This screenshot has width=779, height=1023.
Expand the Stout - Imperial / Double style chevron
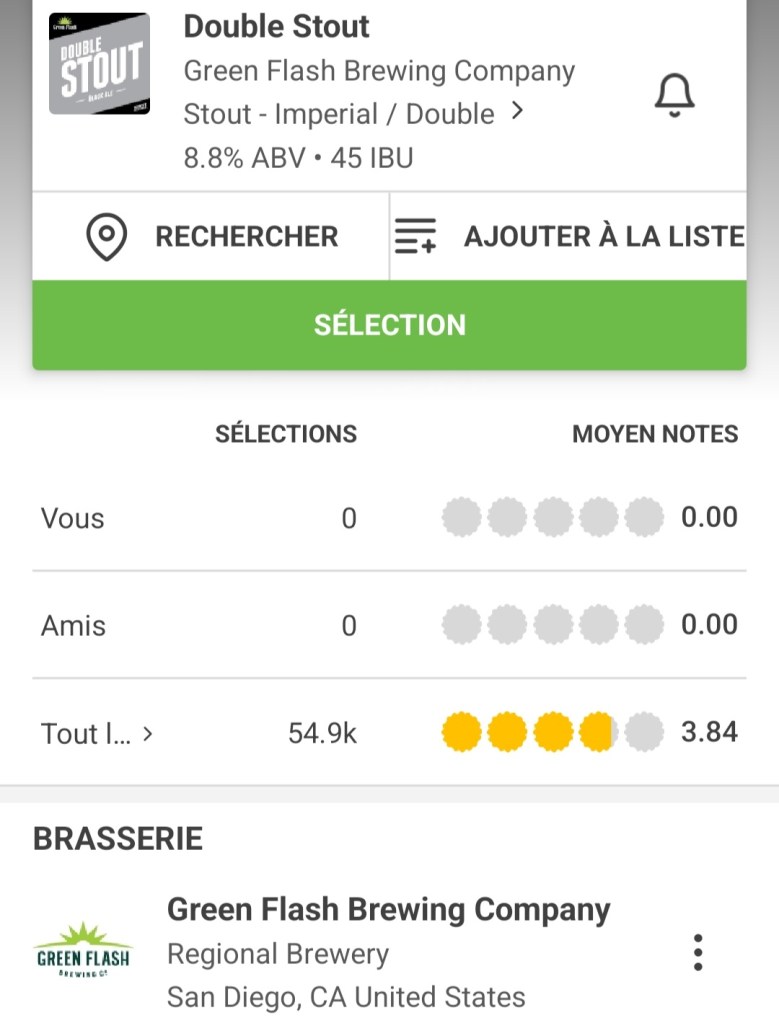(517, 112)
